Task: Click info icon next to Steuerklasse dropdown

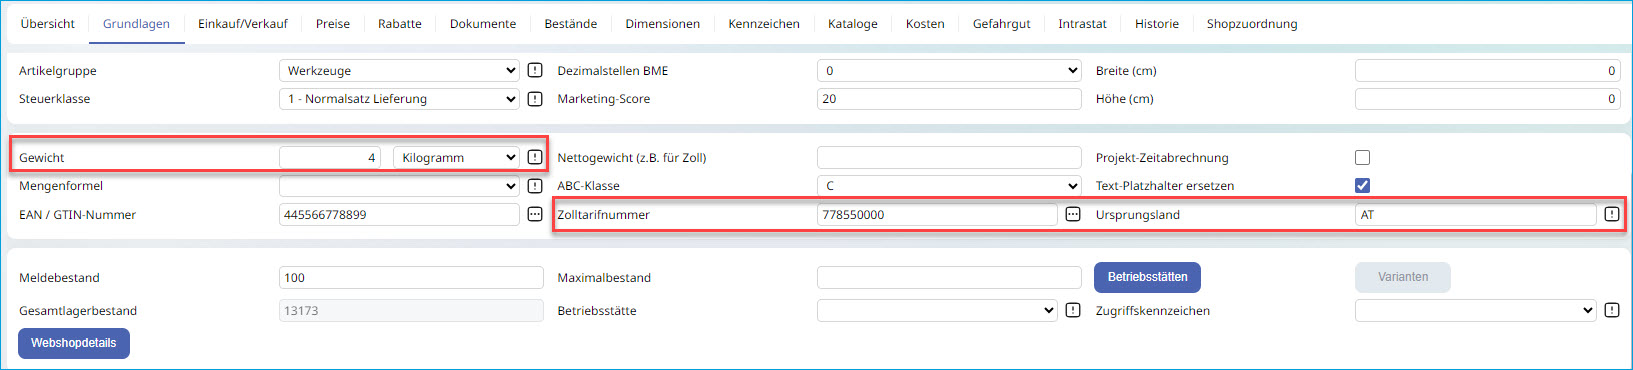Action: tap(535, 98)
